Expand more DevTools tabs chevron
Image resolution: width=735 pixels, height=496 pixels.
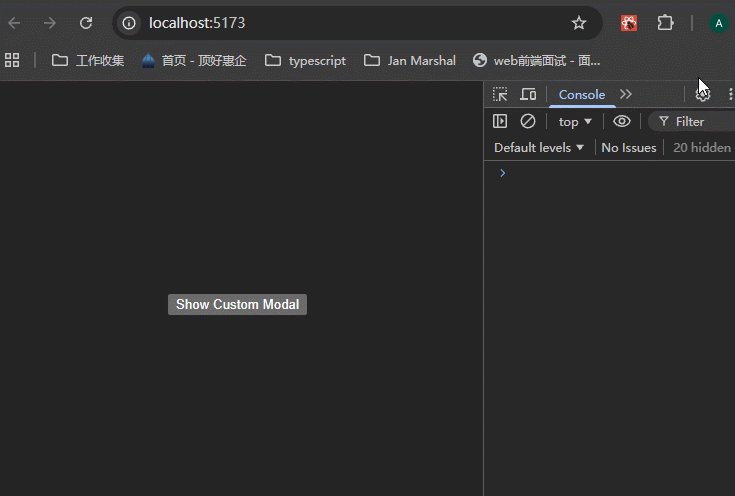tap(626, 94)
